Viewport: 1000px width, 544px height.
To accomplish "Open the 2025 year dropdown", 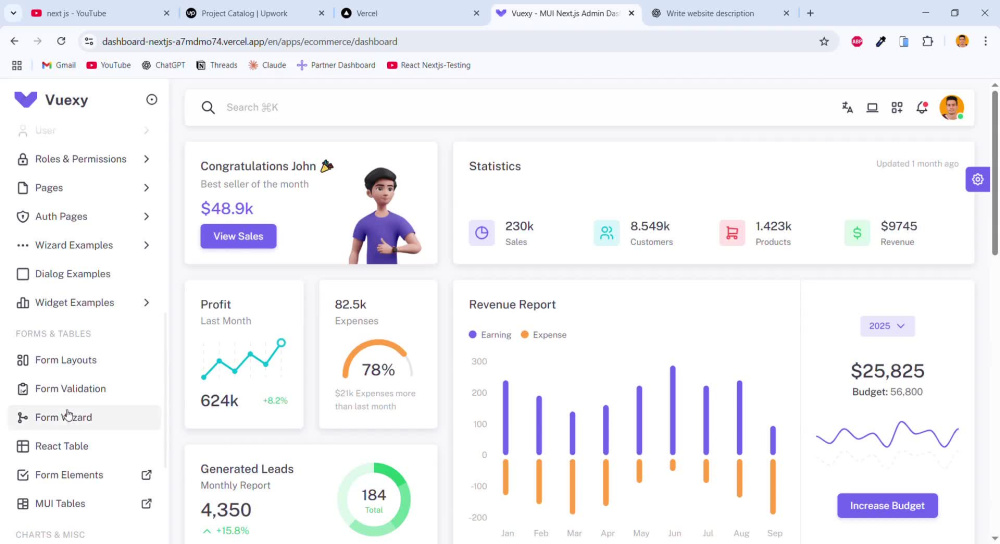I will tap(887, 326).
